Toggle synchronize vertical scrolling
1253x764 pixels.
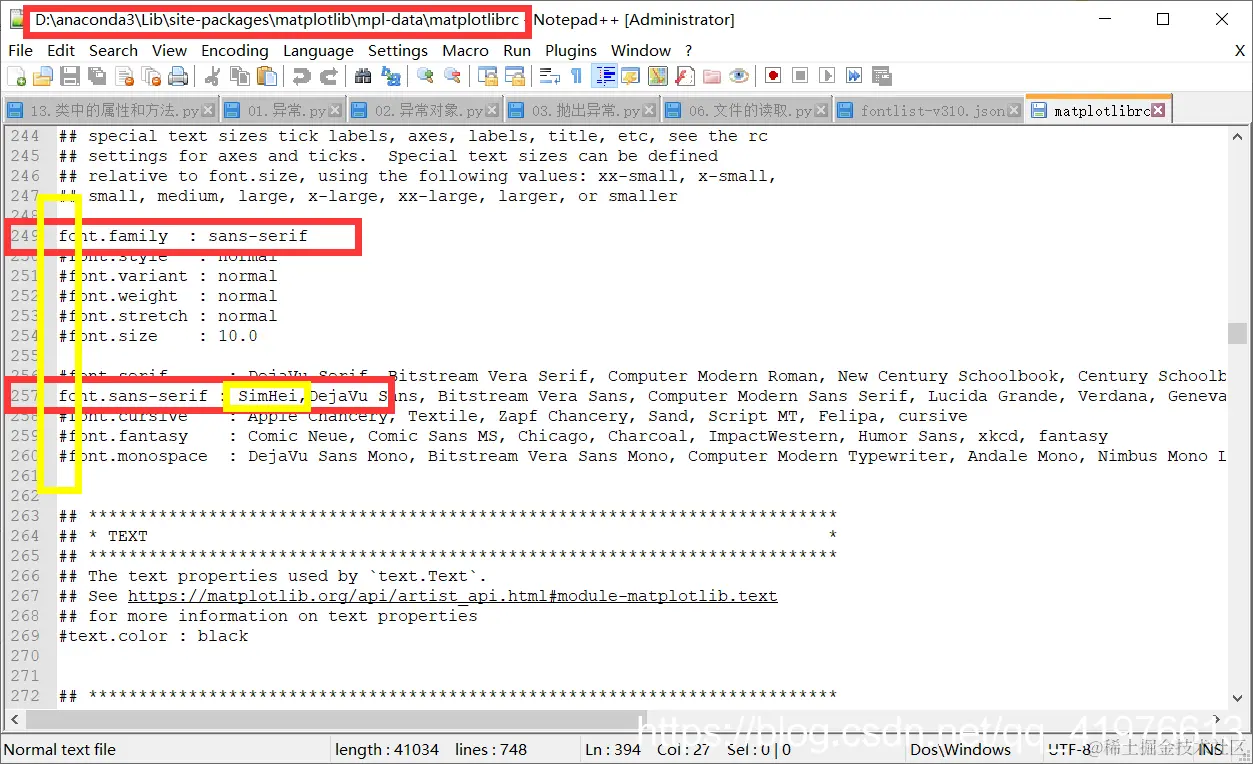487,76
